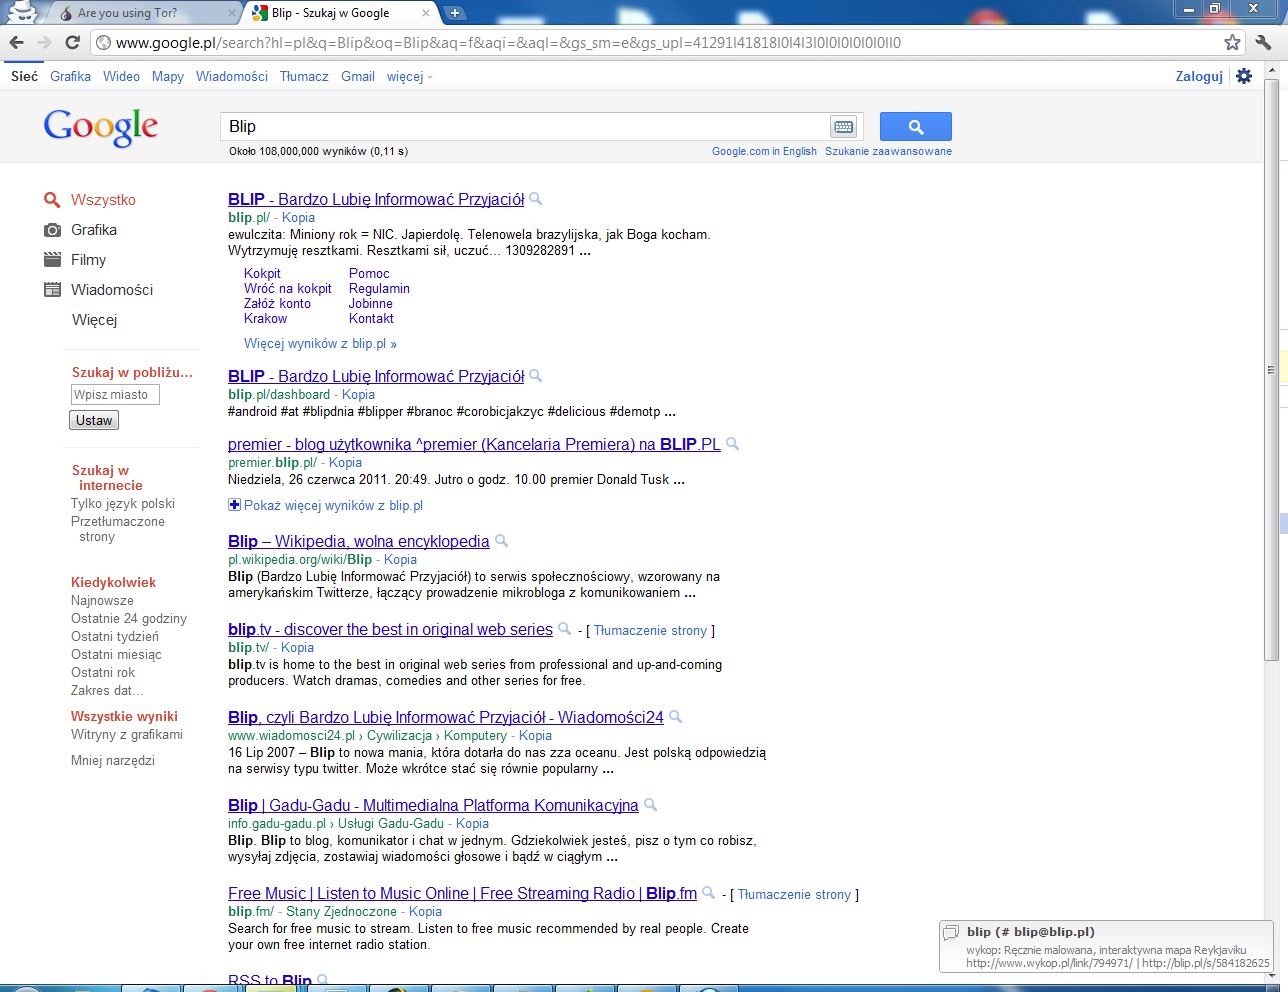
Task: Click preview magnifier beside premier blog result
Action: [732, 444]
